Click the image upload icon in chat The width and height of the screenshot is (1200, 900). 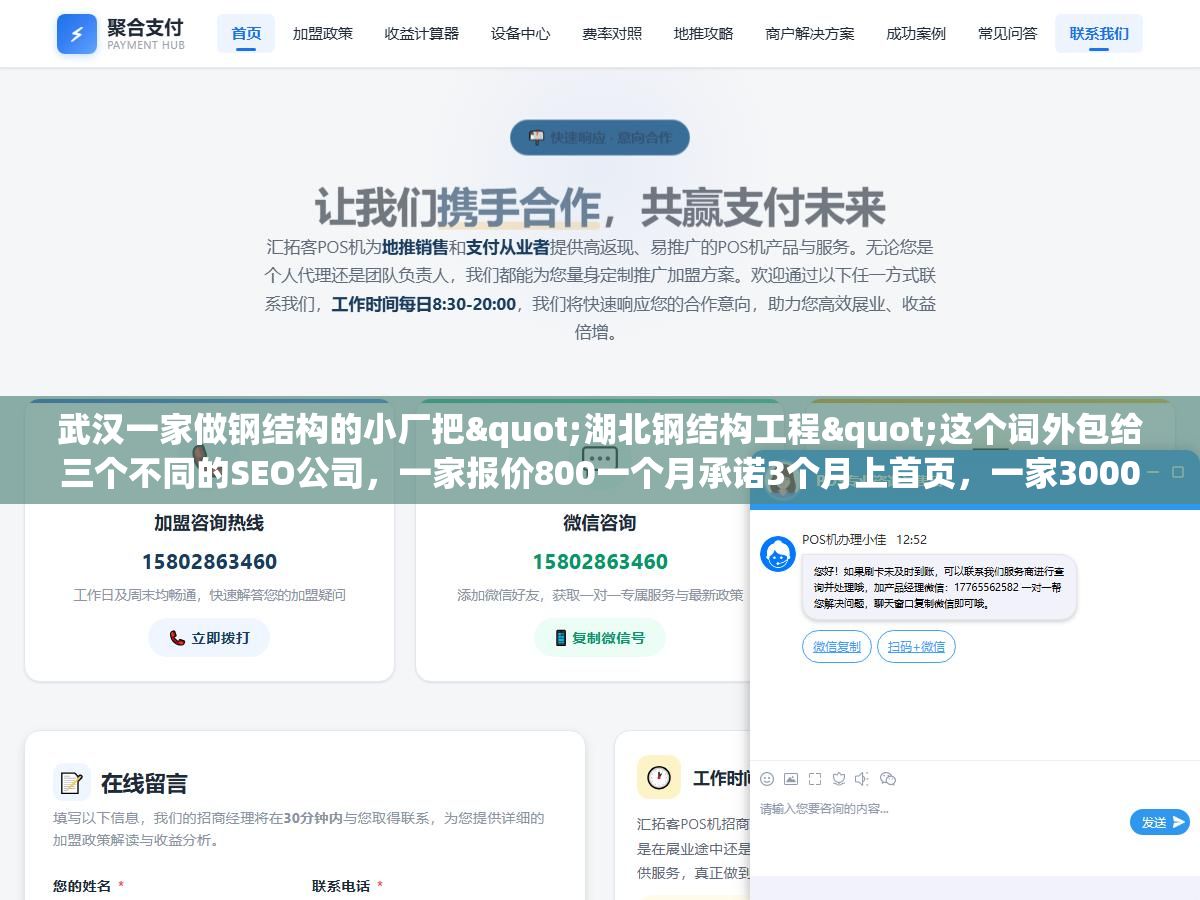(791, 779)
